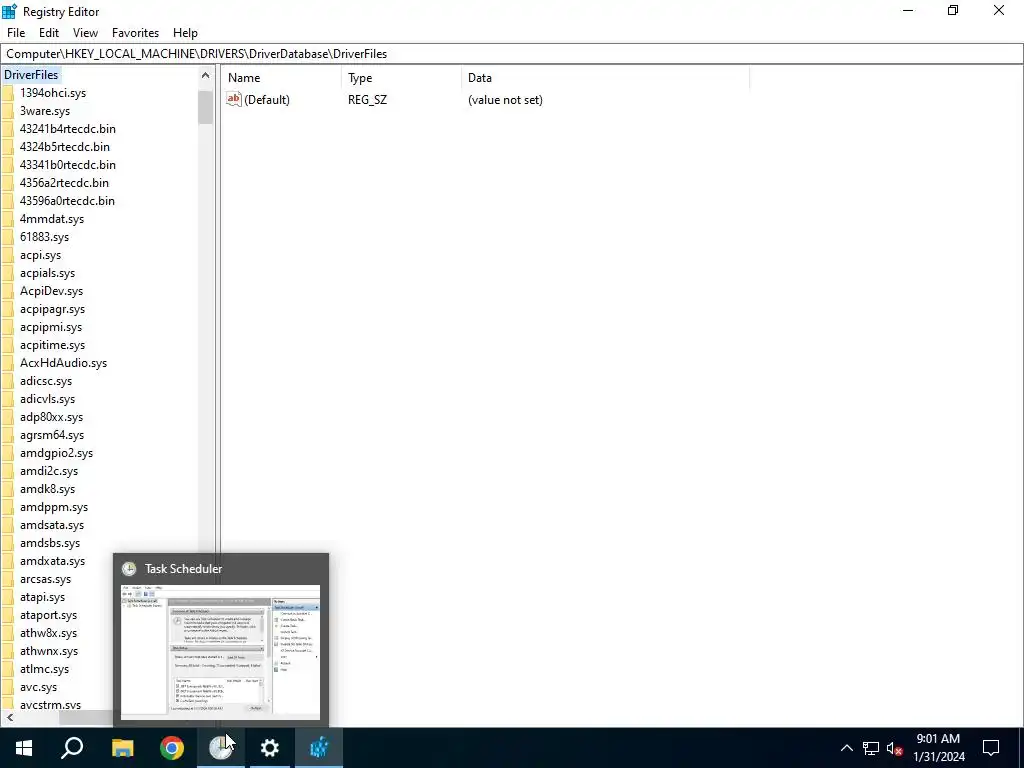Click folder icon of 1394ohci.sys key
Image resolution: width=1024 pixels, height=768 pixels.
coord(8,93)
